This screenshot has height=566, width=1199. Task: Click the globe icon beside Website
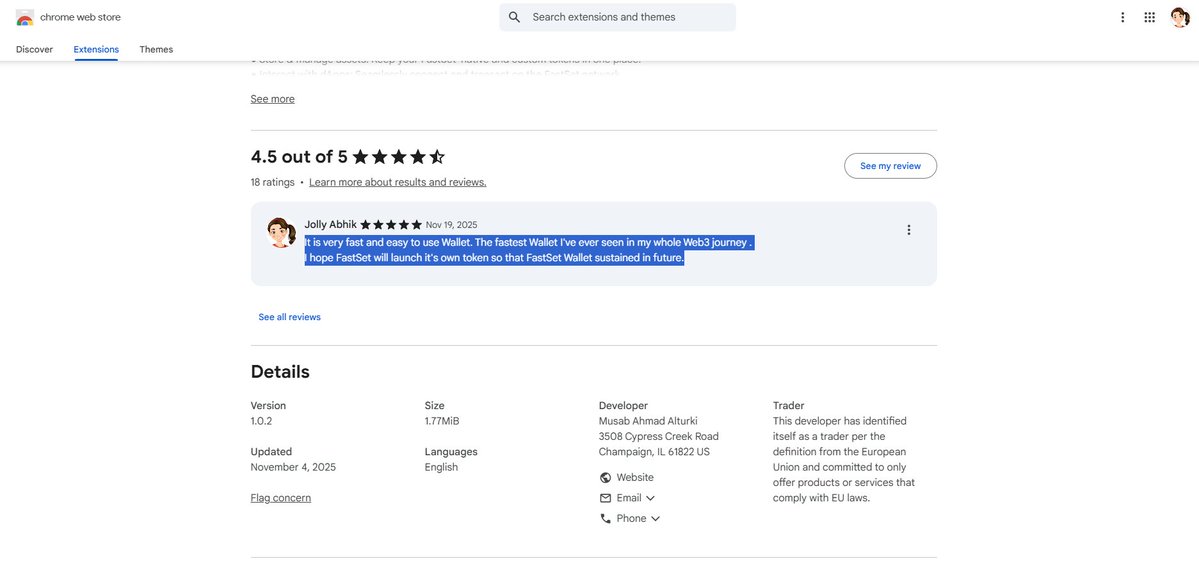click(x=606, y=477)
